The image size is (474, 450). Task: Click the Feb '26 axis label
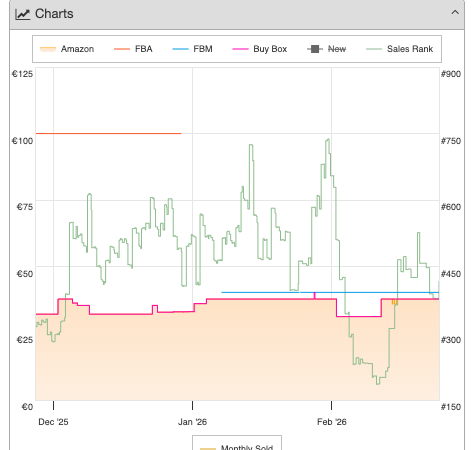(332, 422)
